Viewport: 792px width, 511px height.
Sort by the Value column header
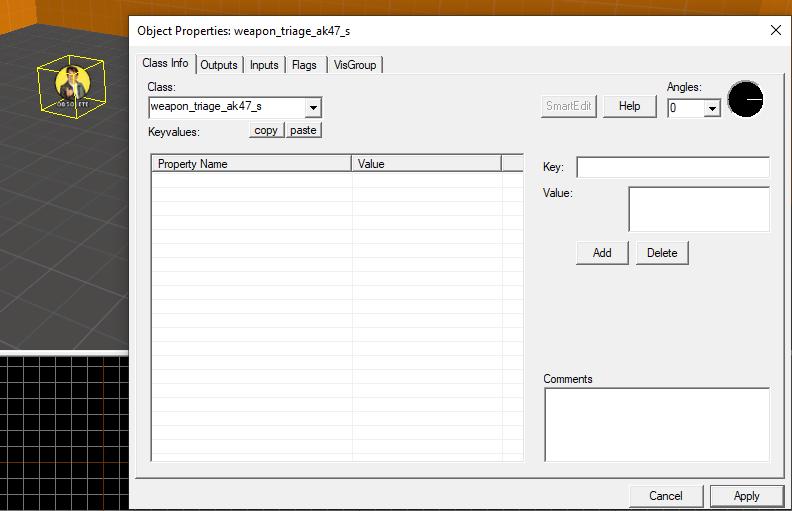[427, 164]
